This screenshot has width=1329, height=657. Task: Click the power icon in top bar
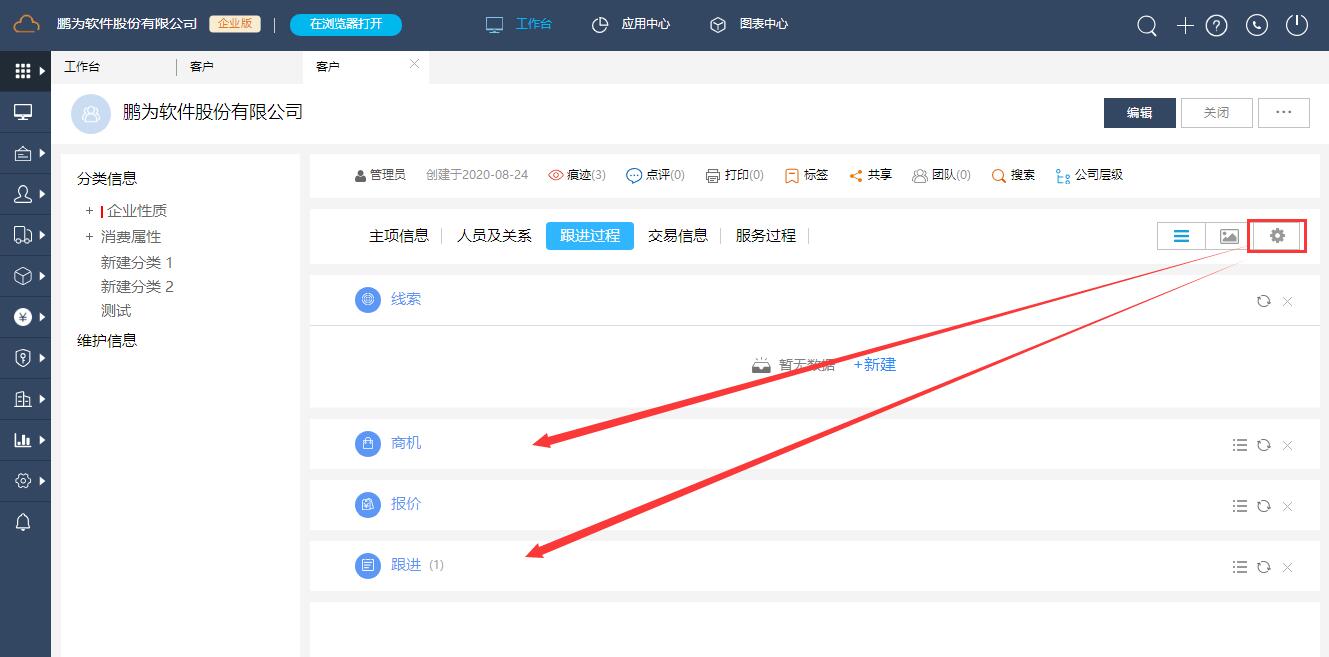click(x=1297, y=26)
